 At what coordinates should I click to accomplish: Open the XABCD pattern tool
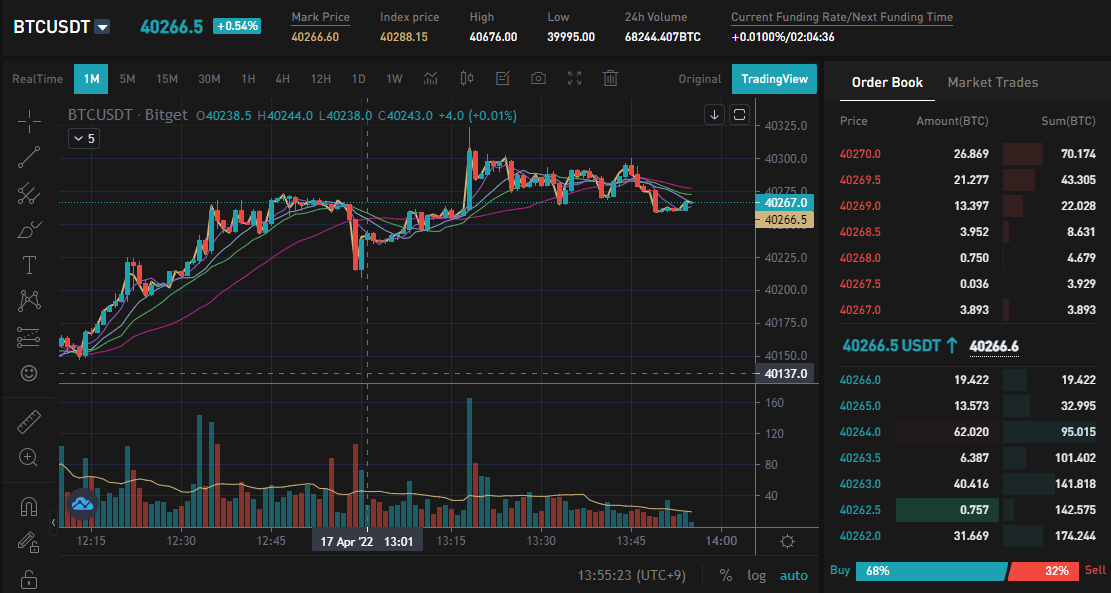click(x=29, y=301)
